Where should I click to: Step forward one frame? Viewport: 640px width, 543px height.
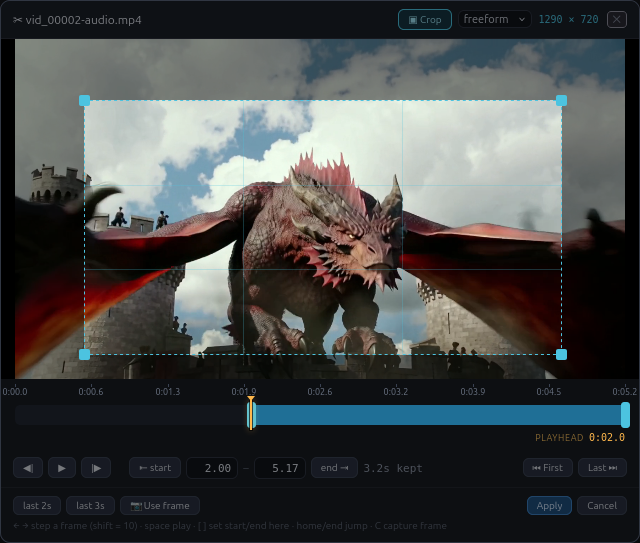coord(96,468)
